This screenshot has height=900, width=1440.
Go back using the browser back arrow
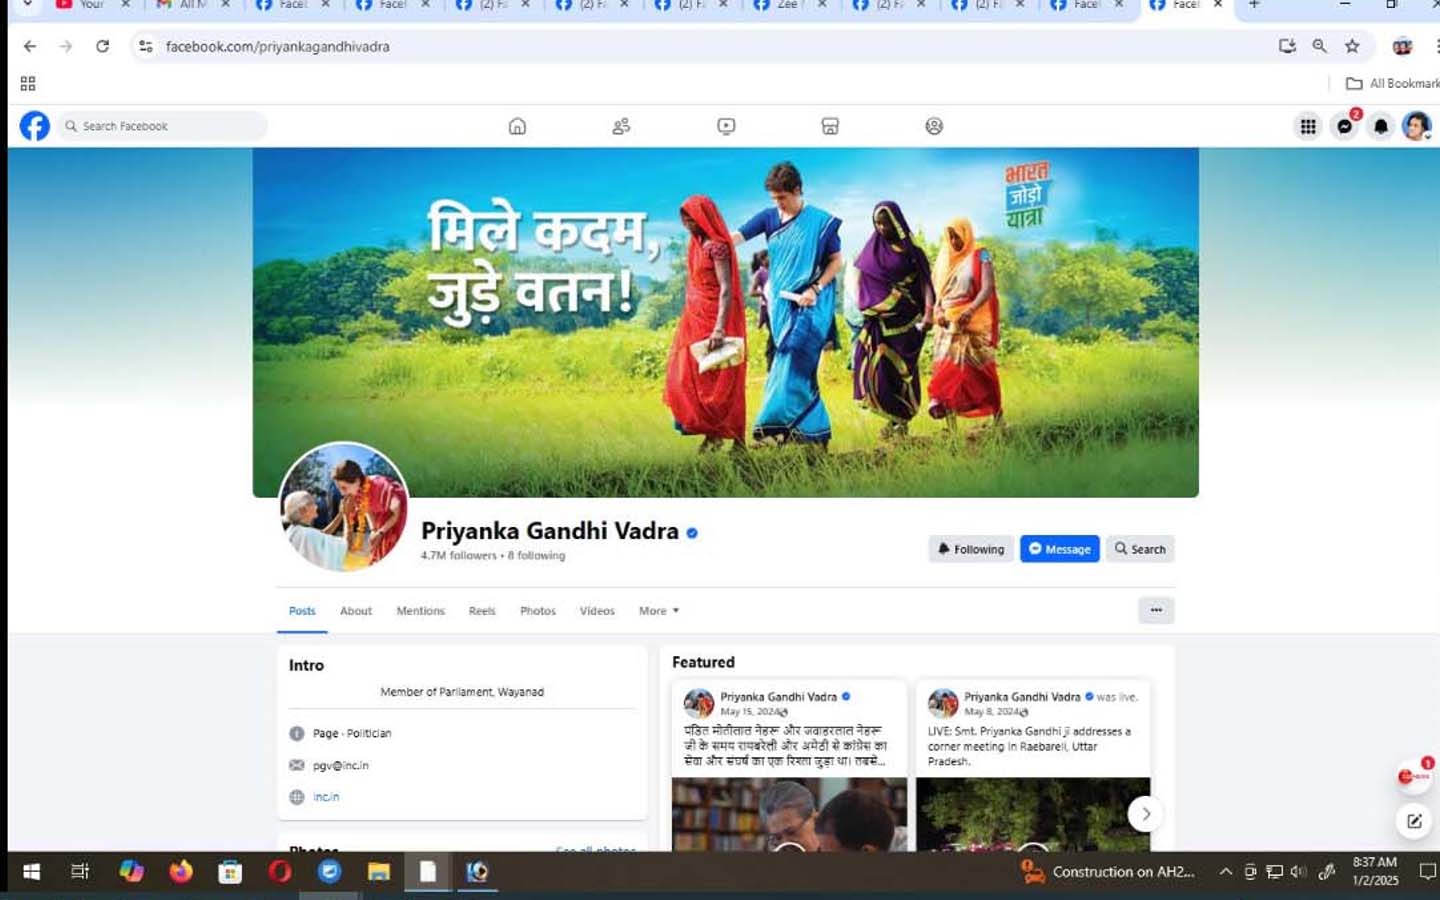point(30,46)
